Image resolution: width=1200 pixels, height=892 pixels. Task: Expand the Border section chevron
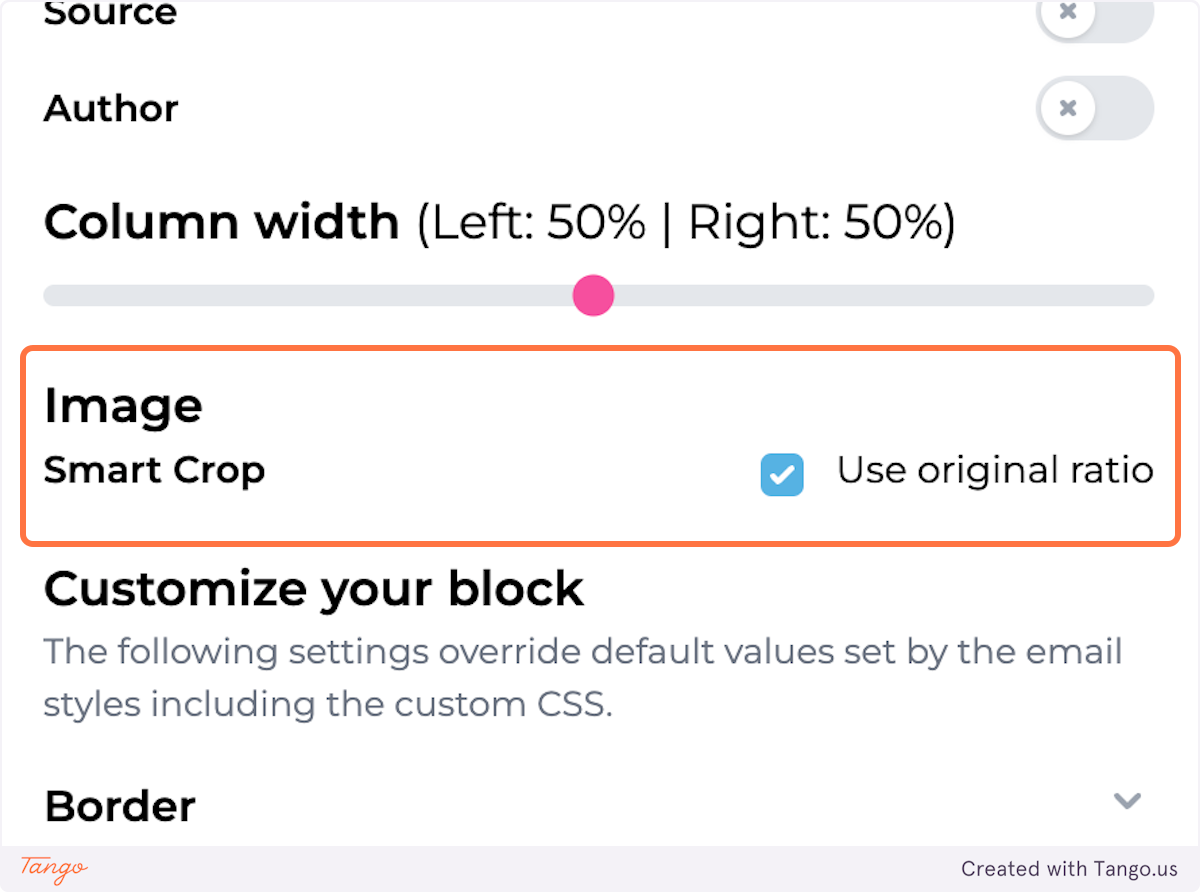point(1128,800)
